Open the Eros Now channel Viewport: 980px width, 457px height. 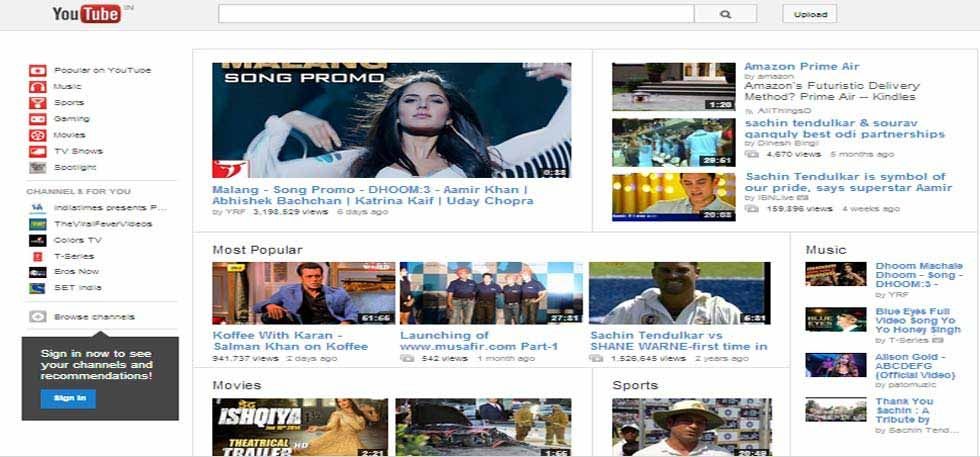76,271
